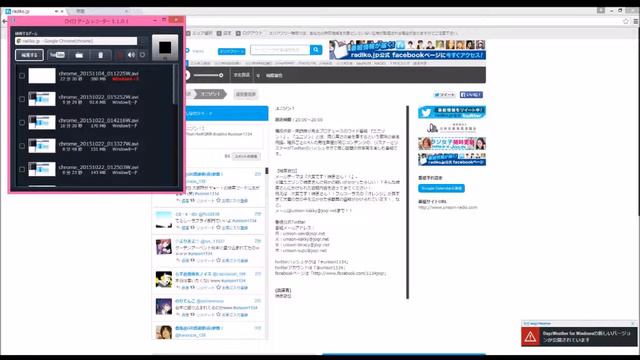The image size is (640, 360).
Task: Click the recorder target field showing radiko.jp Google Chrome
Action: pos(76,41)
